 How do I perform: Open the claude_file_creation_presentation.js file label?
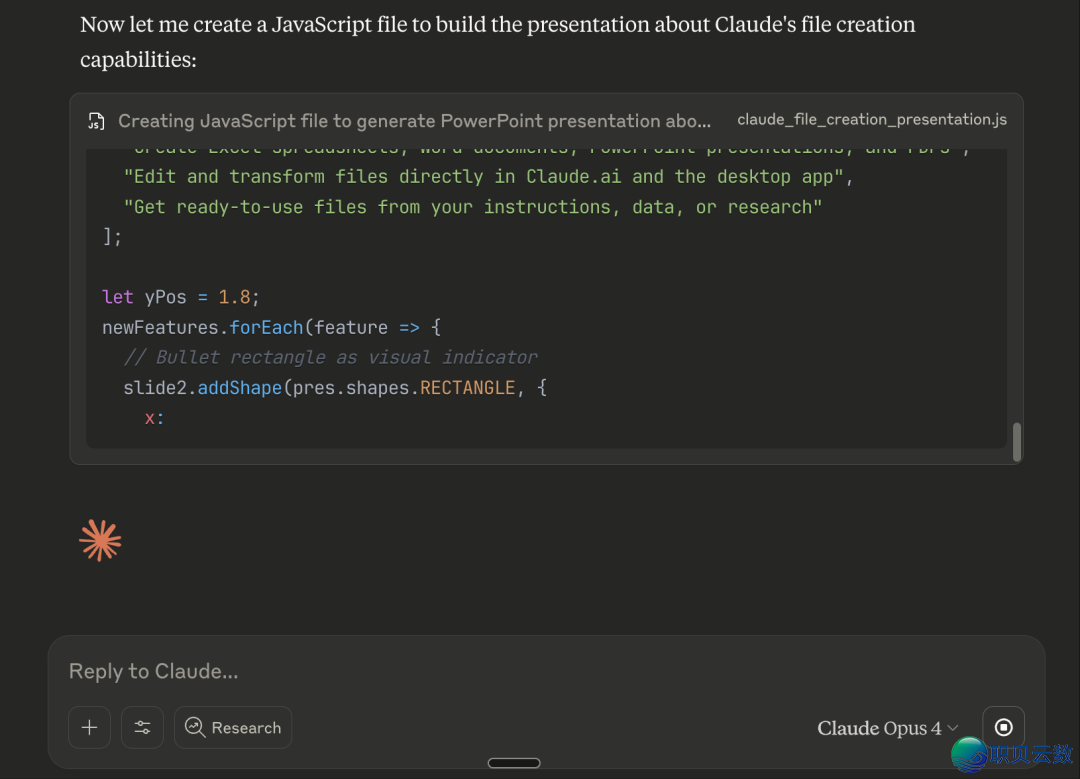[x=872, y=120]
